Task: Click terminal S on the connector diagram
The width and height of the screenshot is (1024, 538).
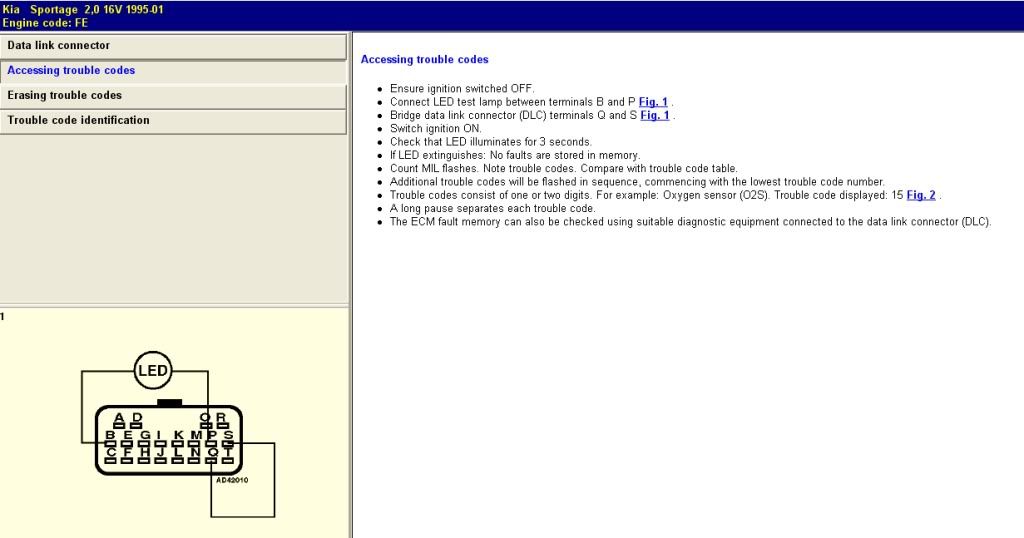Action: tap(228, 437)
